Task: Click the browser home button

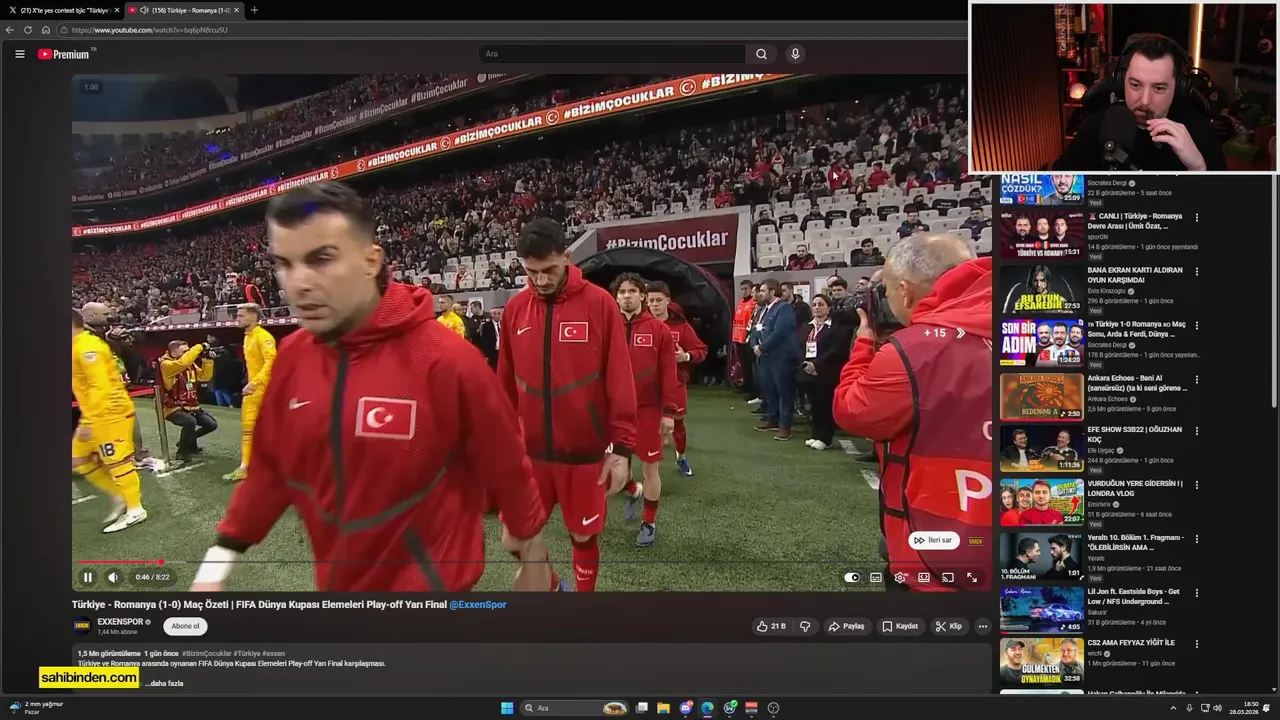Action: click(45, 30)
